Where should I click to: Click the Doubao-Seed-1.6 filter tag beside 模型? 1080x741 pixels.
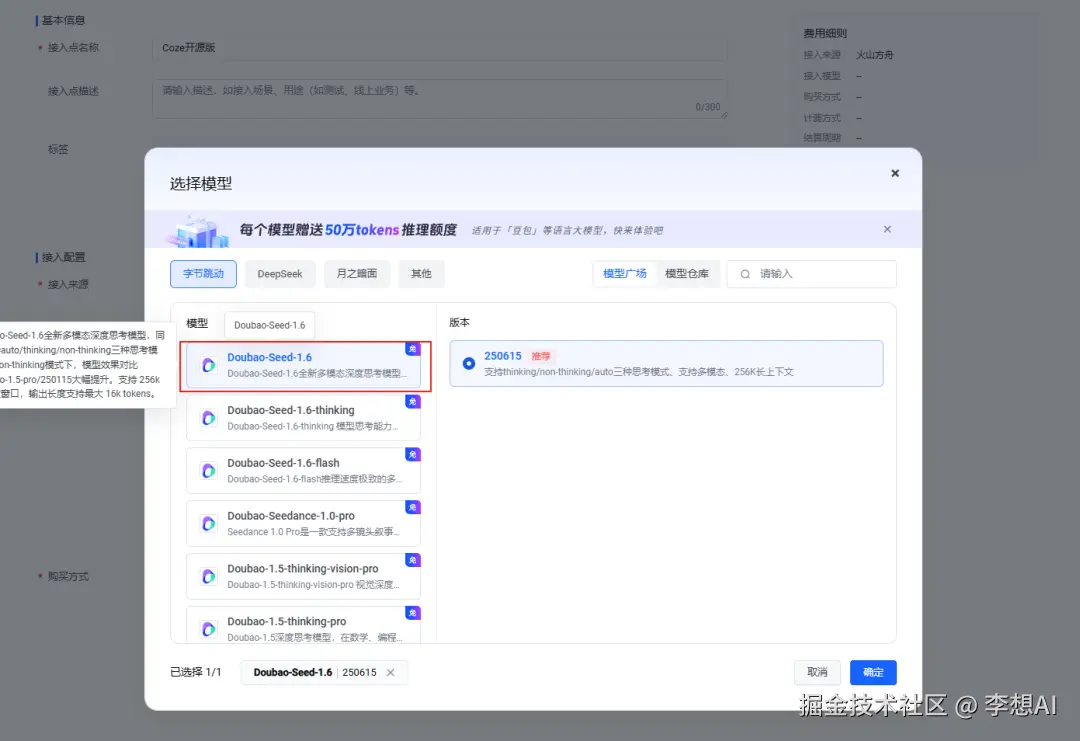click(269, 325)
